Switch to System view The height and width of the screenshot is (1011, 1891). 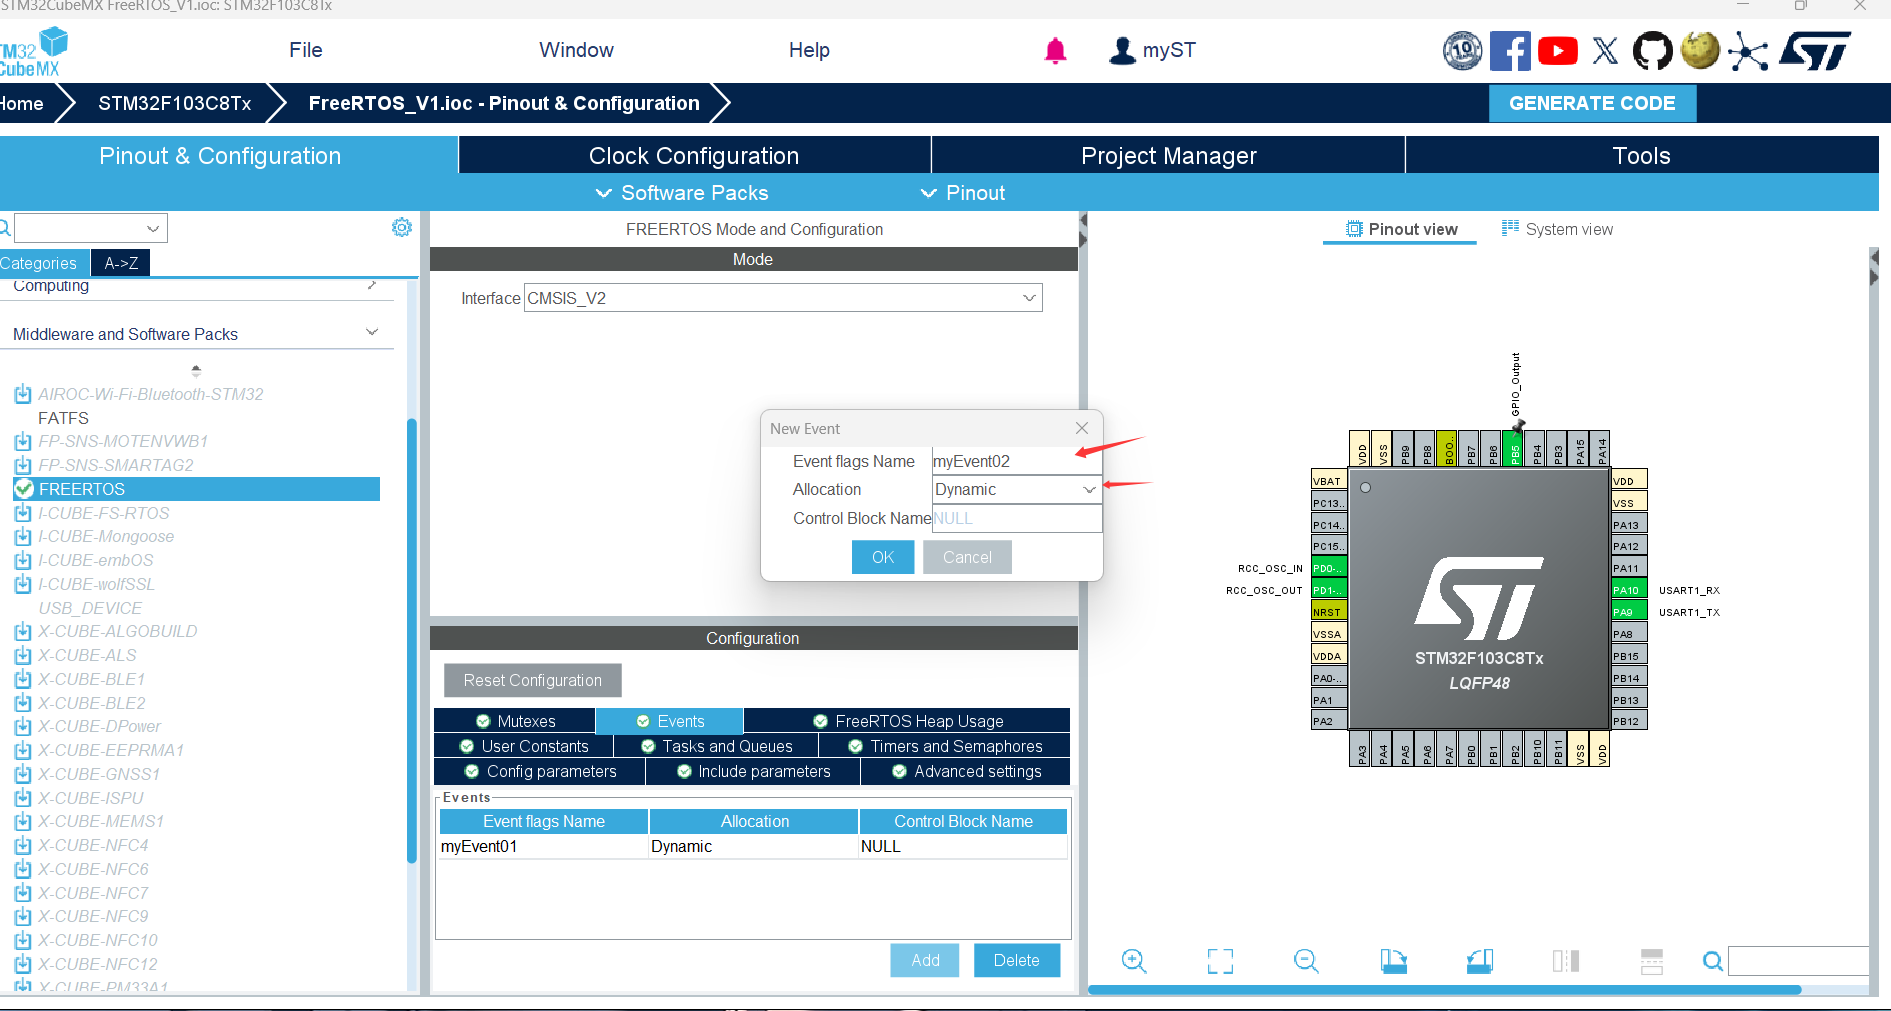pyautogui.click(x=1557, y=229)
